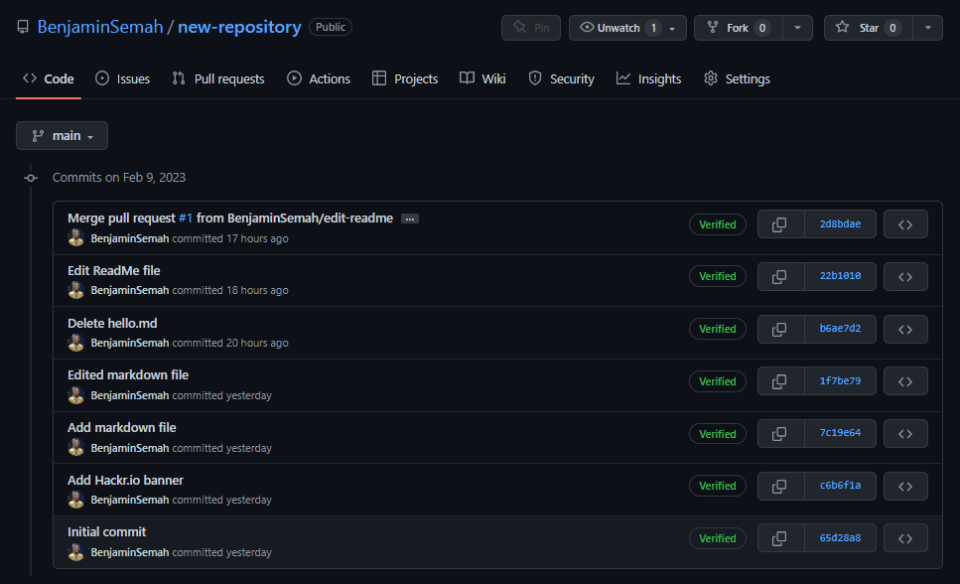
Task: Open the Fork options dropdown
Action: coord(799,27)
